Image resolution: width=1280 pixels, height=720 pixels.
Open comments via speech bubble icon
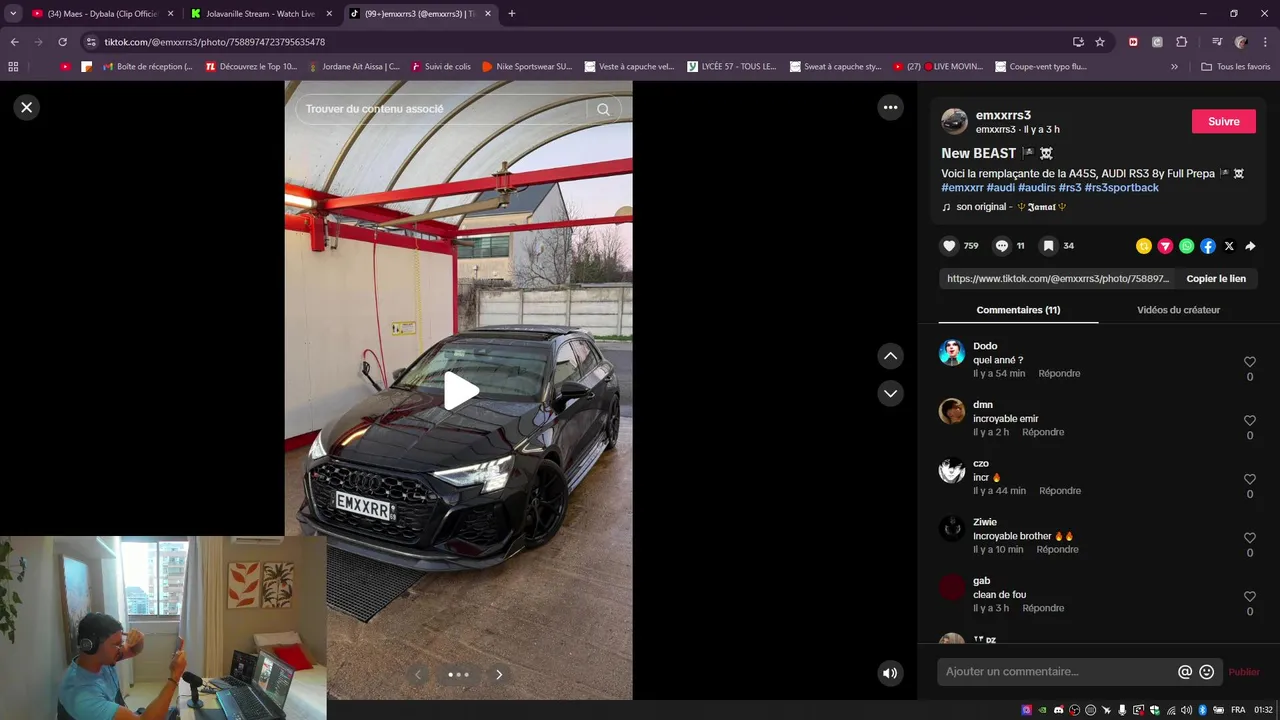(x=1001, y=246)
